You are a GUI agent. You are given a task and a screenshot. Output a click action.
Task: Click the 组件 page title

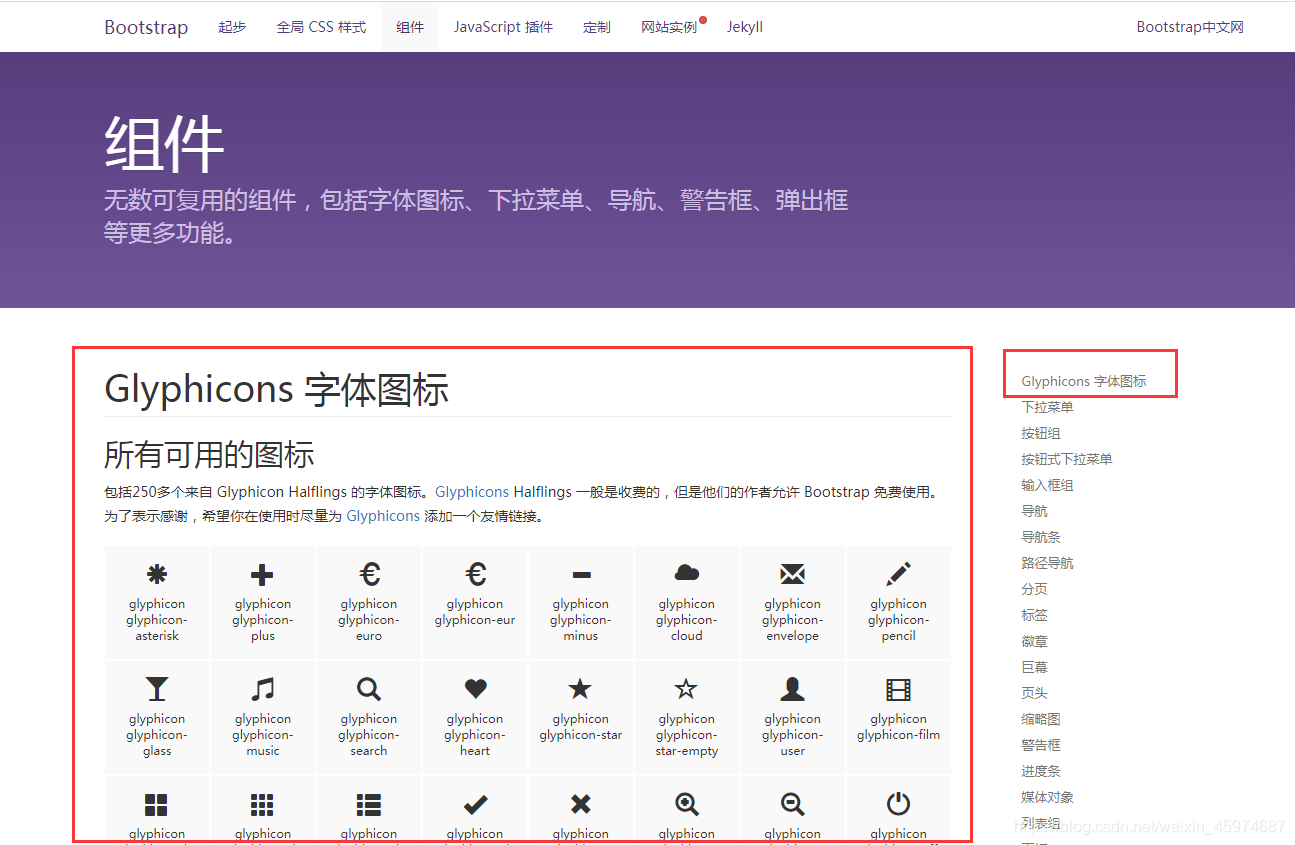tap(164, 145)
